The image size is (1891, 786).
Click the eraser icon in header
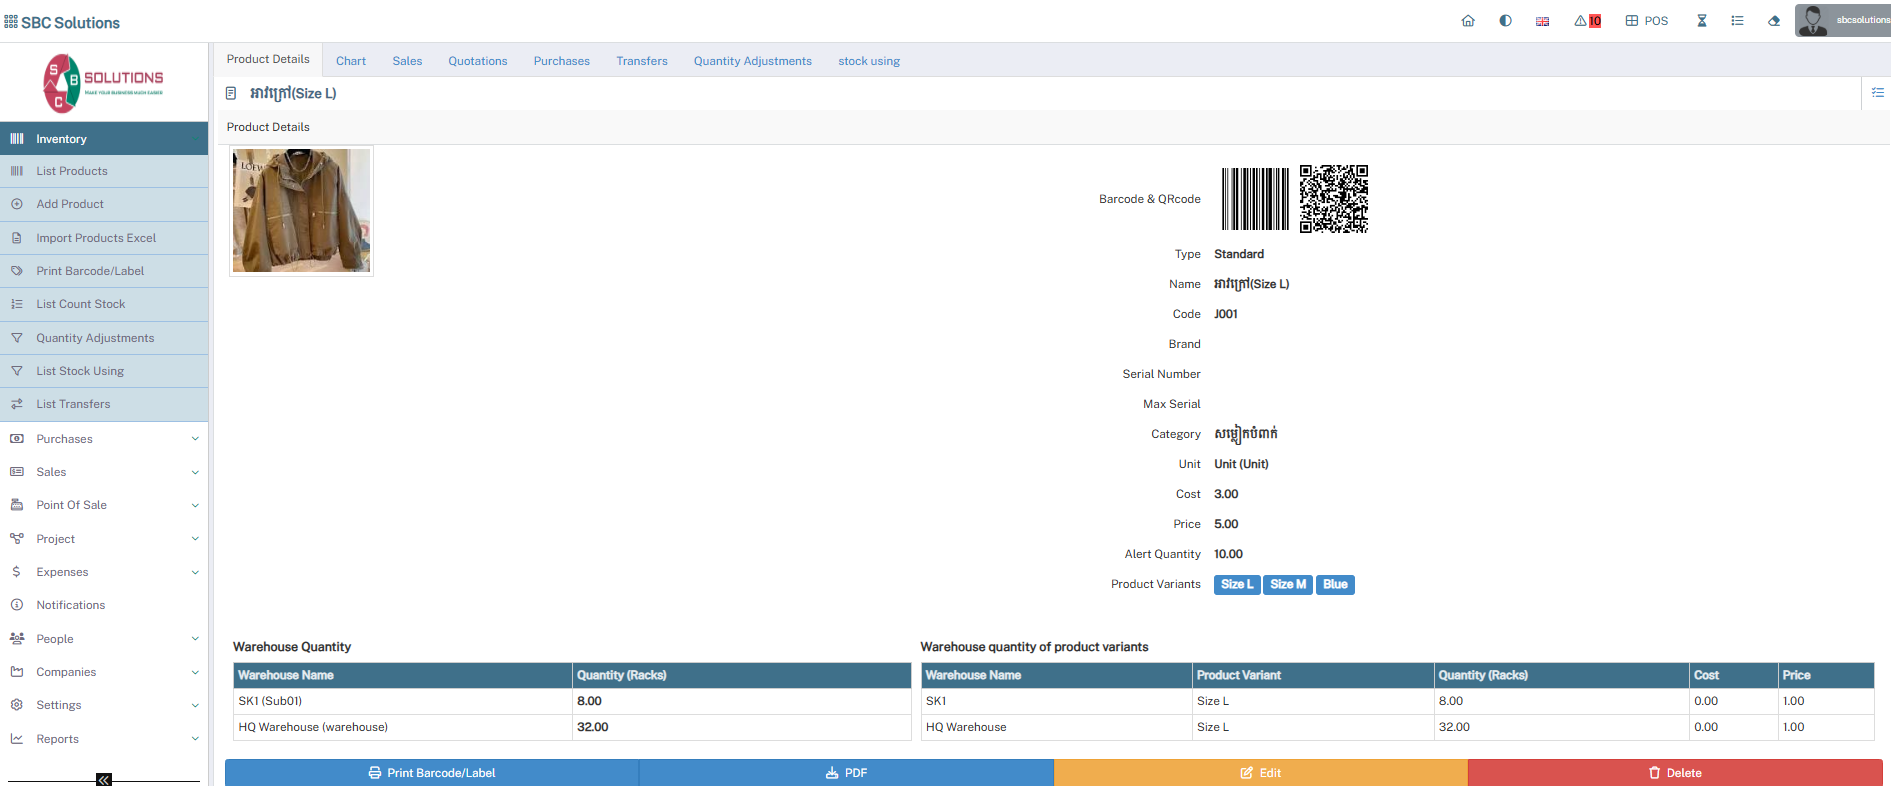tap(1774, 21)
